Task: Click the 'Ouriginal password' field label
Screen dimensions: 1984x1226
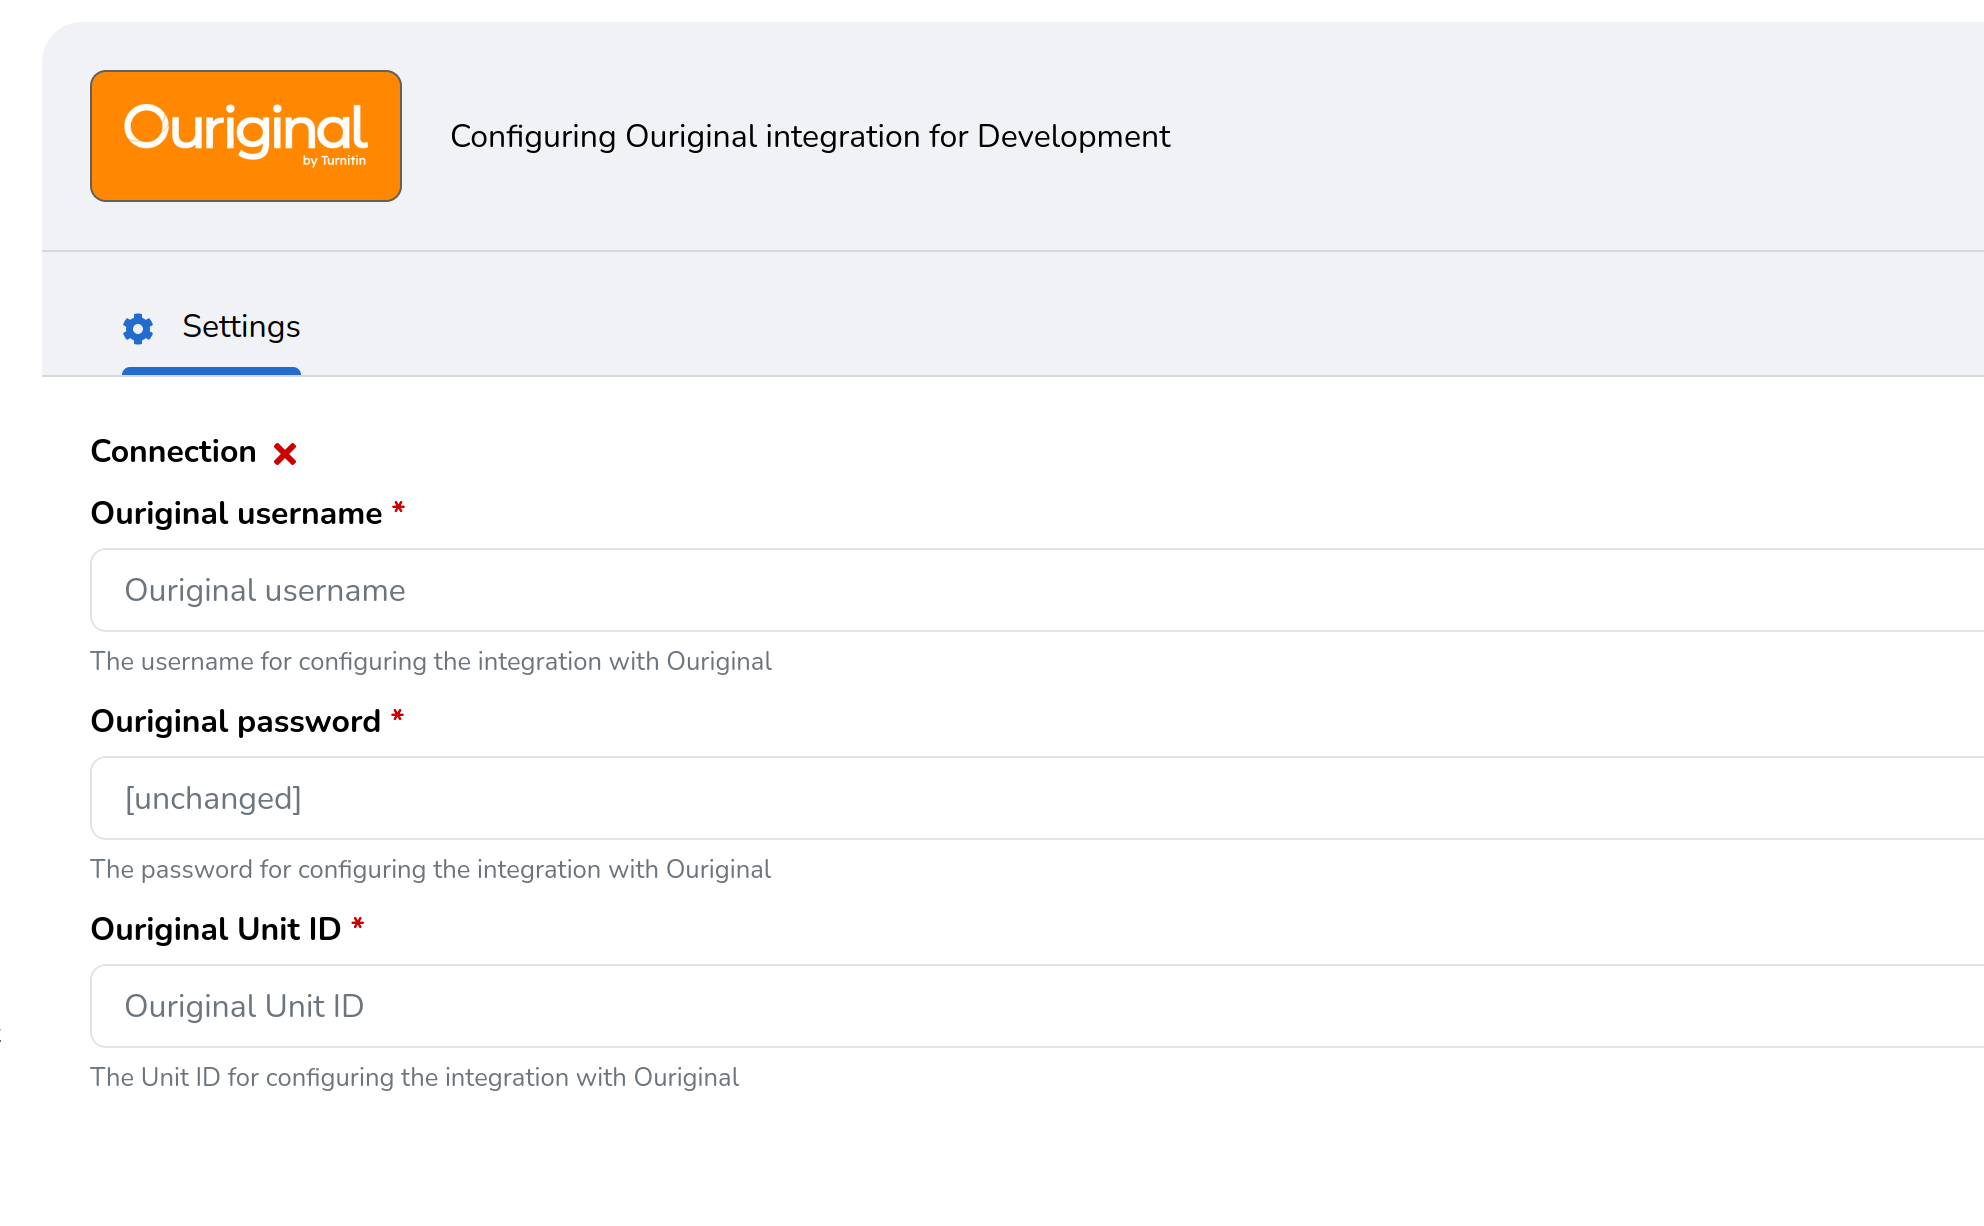Action: coord(236,722)
